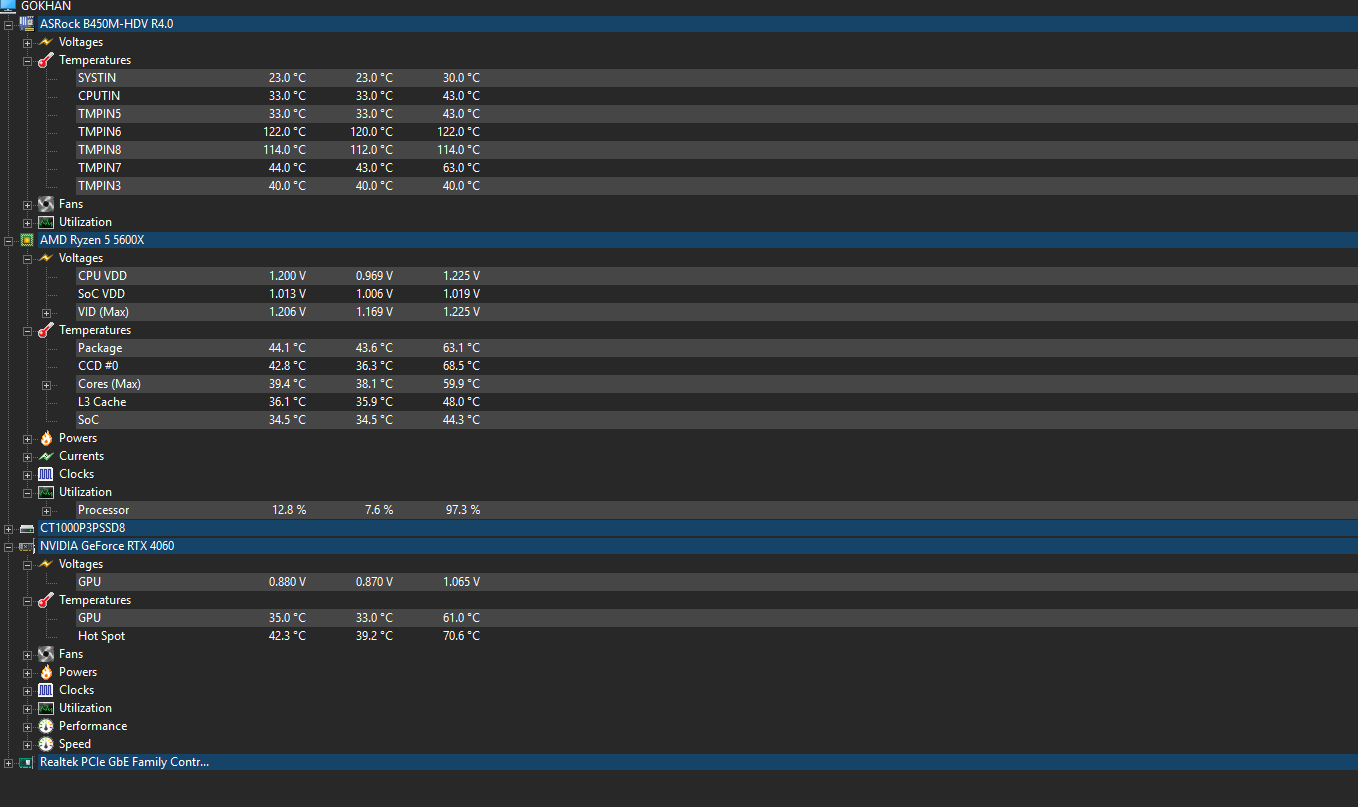This screenshot has height=807, width=1358.
Task: Expand the Processor utilization row
Action: pyautogui.click(x=46, y=511)
